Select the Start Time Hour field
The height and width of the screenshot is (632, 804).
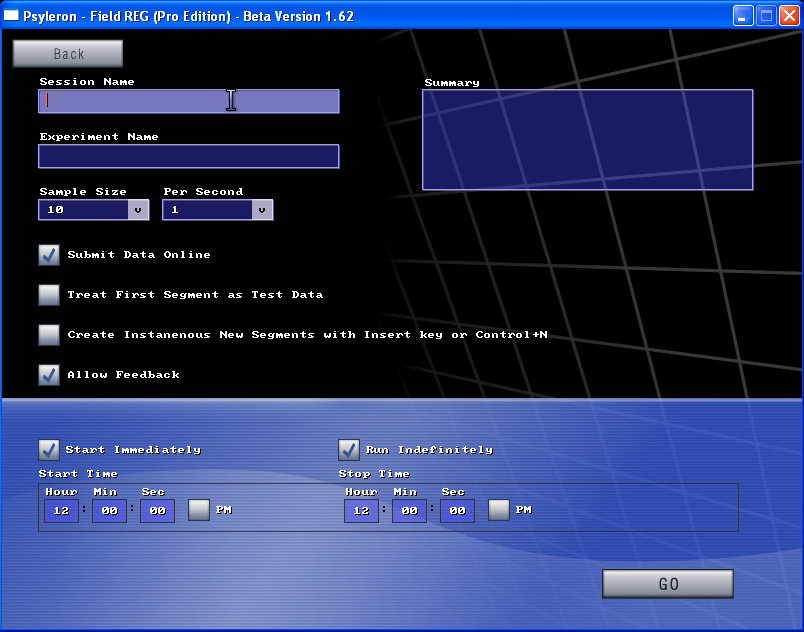point(62,511)
